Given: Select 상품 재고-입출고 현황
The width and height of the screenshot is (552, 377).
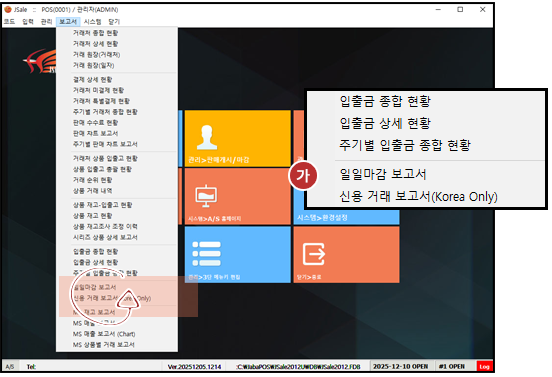Looking at the screenshot, I should pos(102,205).
